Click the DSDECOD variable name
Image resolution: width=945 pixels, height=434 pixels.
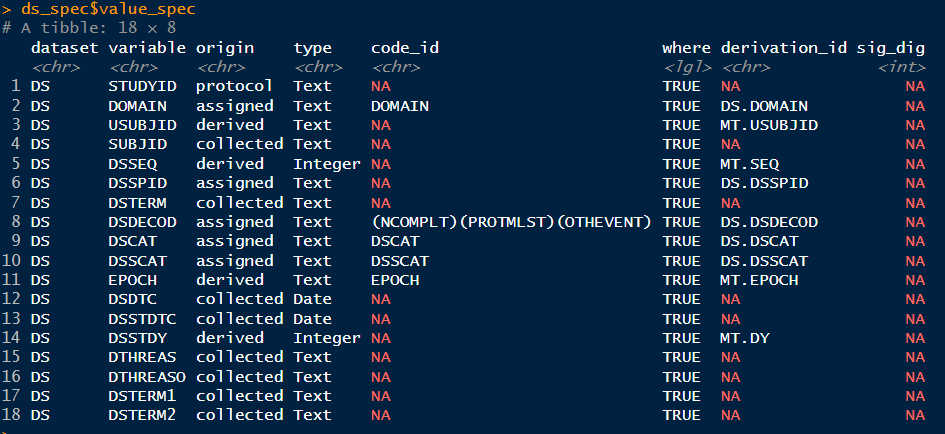click(142, 222)
